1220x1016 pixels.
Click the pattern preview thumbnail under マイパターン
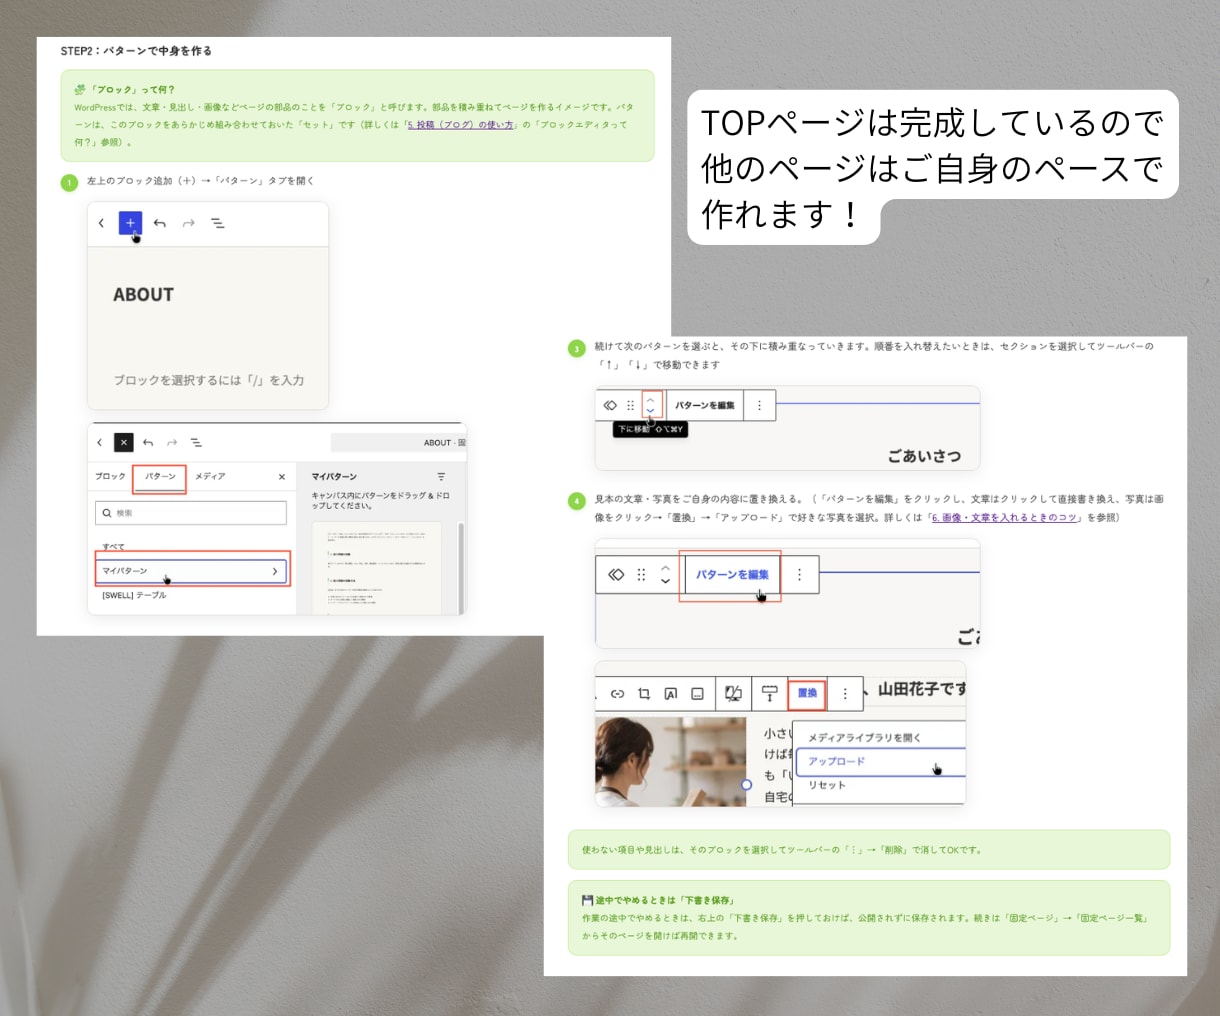(377, 568)
